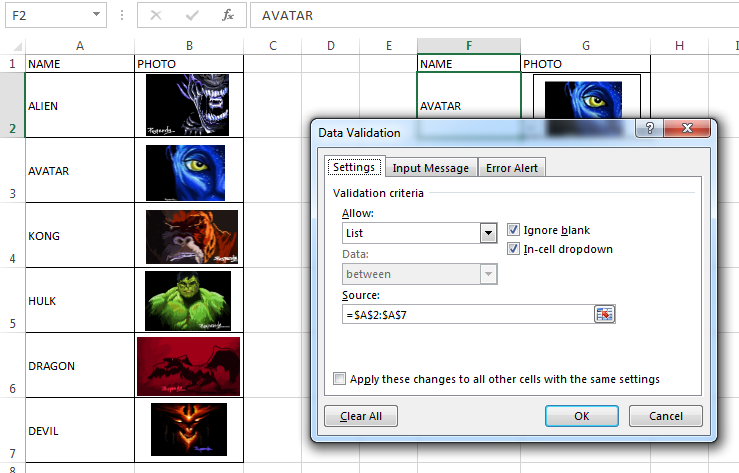Select row 3 header
The image size is (739, 473).
coord(12,170)
